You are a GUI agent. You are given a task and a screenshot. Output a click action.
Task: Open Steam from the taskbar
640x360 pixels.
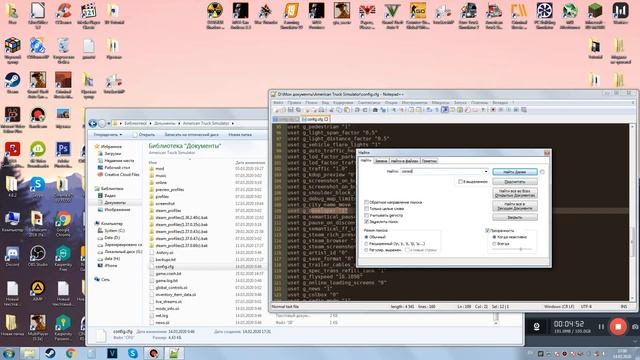(50, 353)
